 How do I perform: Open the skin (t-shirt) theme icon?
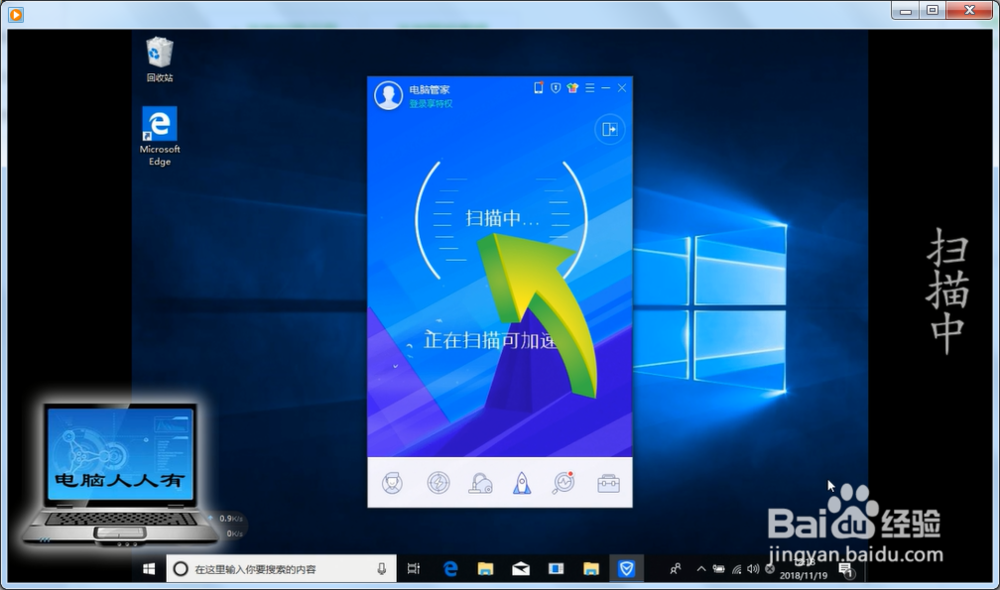coord(573,88)
